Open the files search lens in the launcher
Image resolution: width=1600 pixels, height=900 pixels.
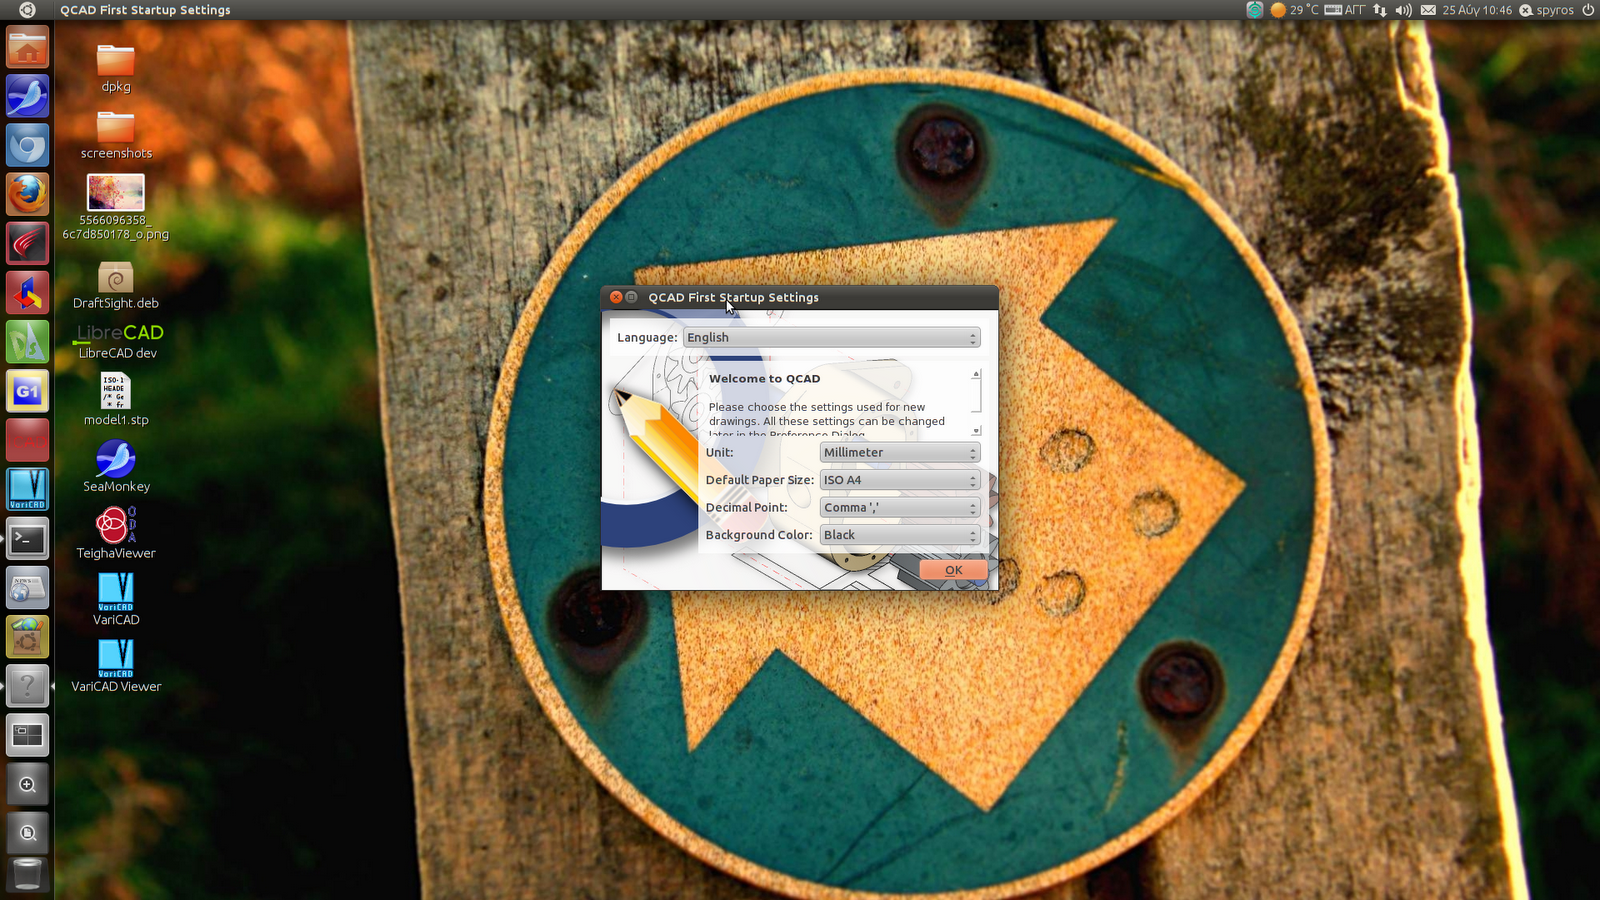(x=27, y=832)
